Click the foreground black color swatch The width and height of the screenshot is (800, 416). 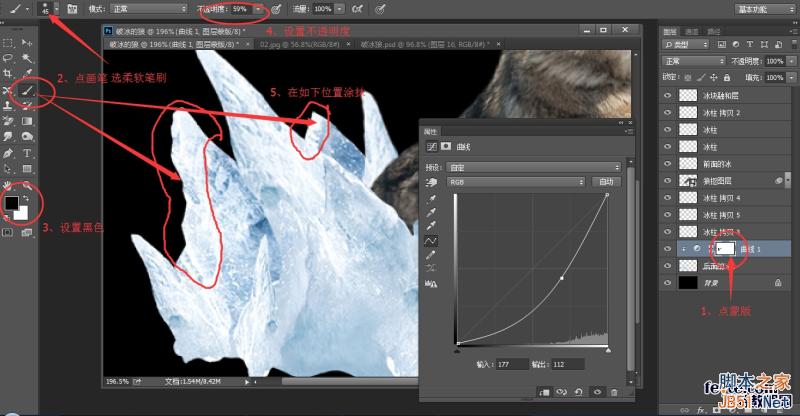[x=11, y=203]
